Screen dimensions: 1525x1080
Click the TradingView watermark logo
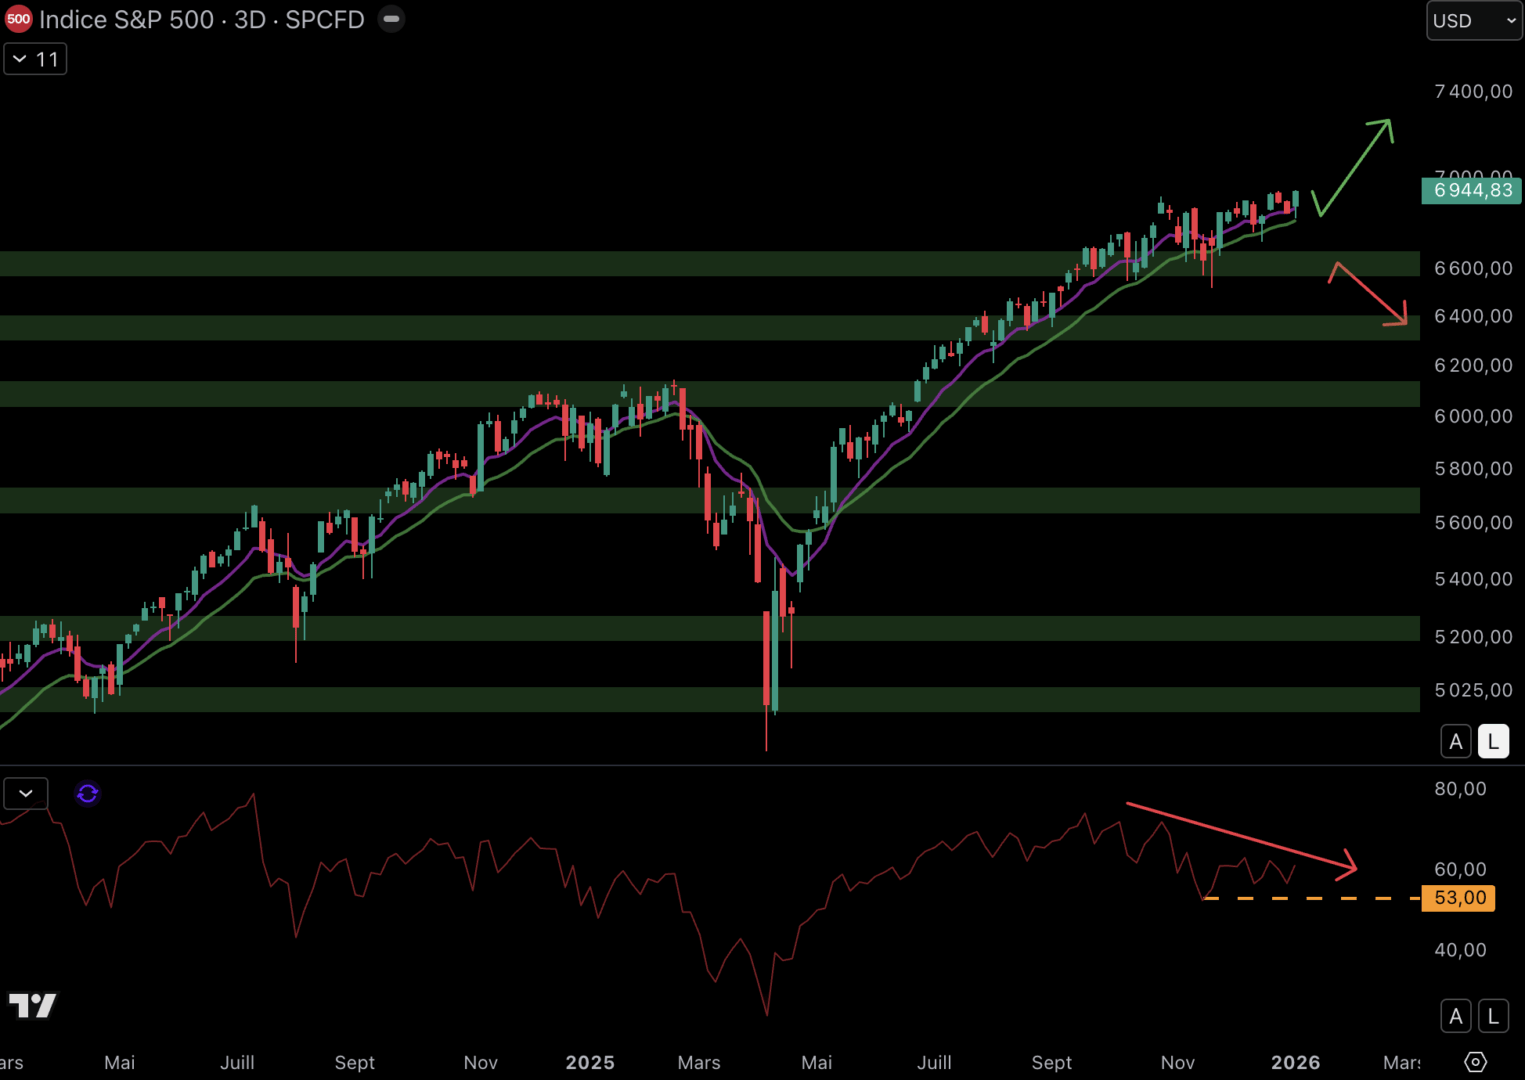[x=33, y=1006]
